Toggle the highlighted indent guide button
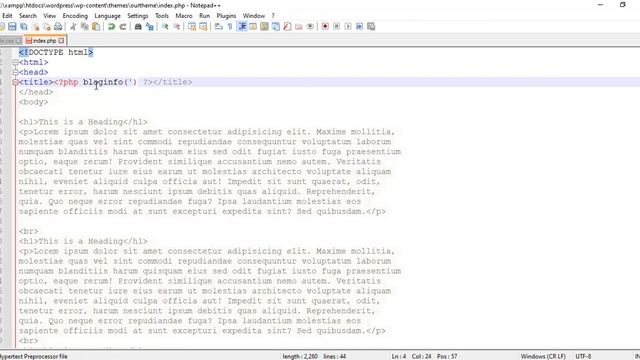 [242, 27]
